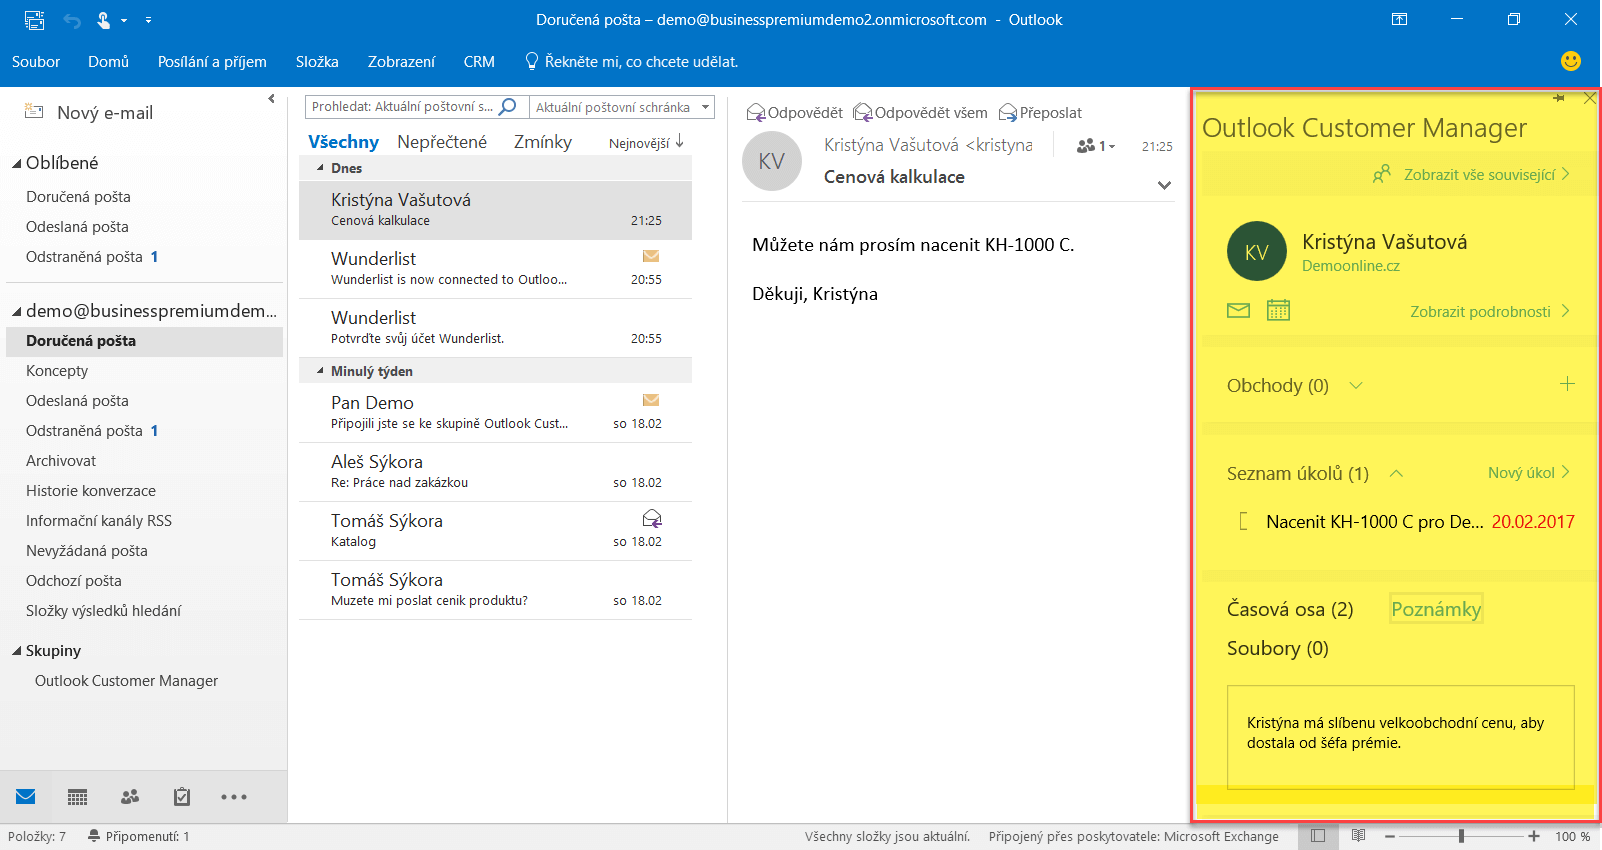This screenshot has width=1602, height=850.
Task: Collapse the Minulý týden message group
Action: (x=320, y=371)
